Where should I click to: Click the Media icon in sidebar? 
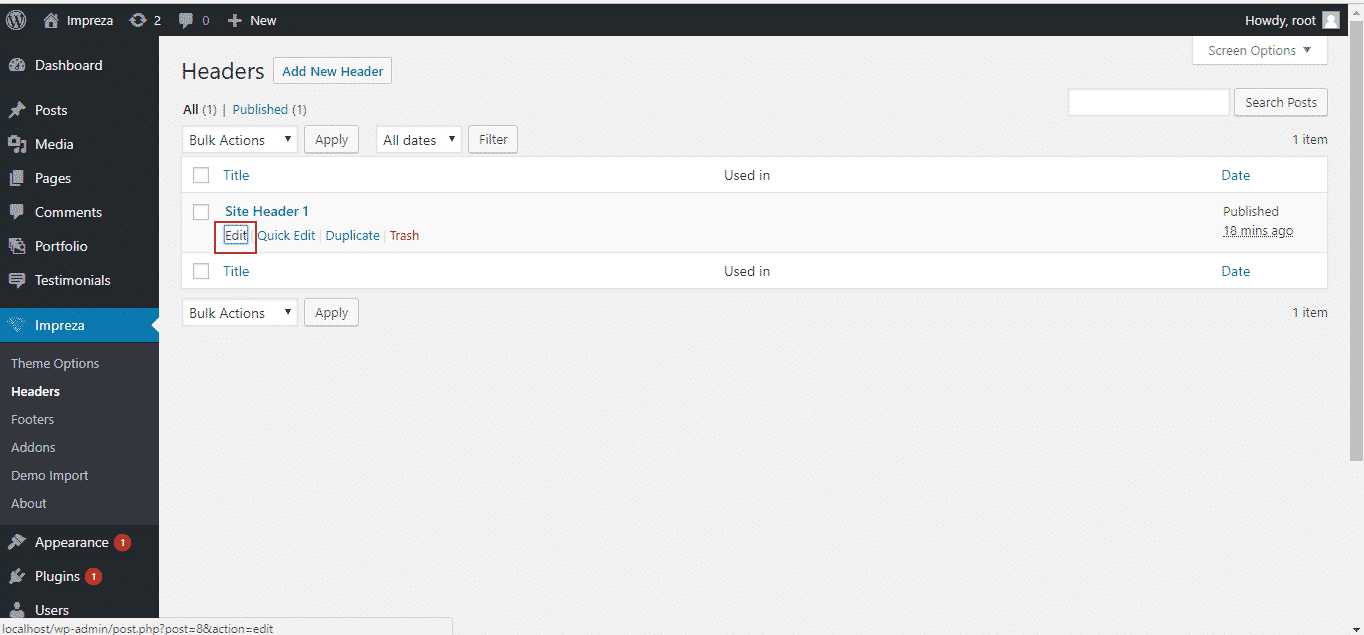click(x=17, y=144)
